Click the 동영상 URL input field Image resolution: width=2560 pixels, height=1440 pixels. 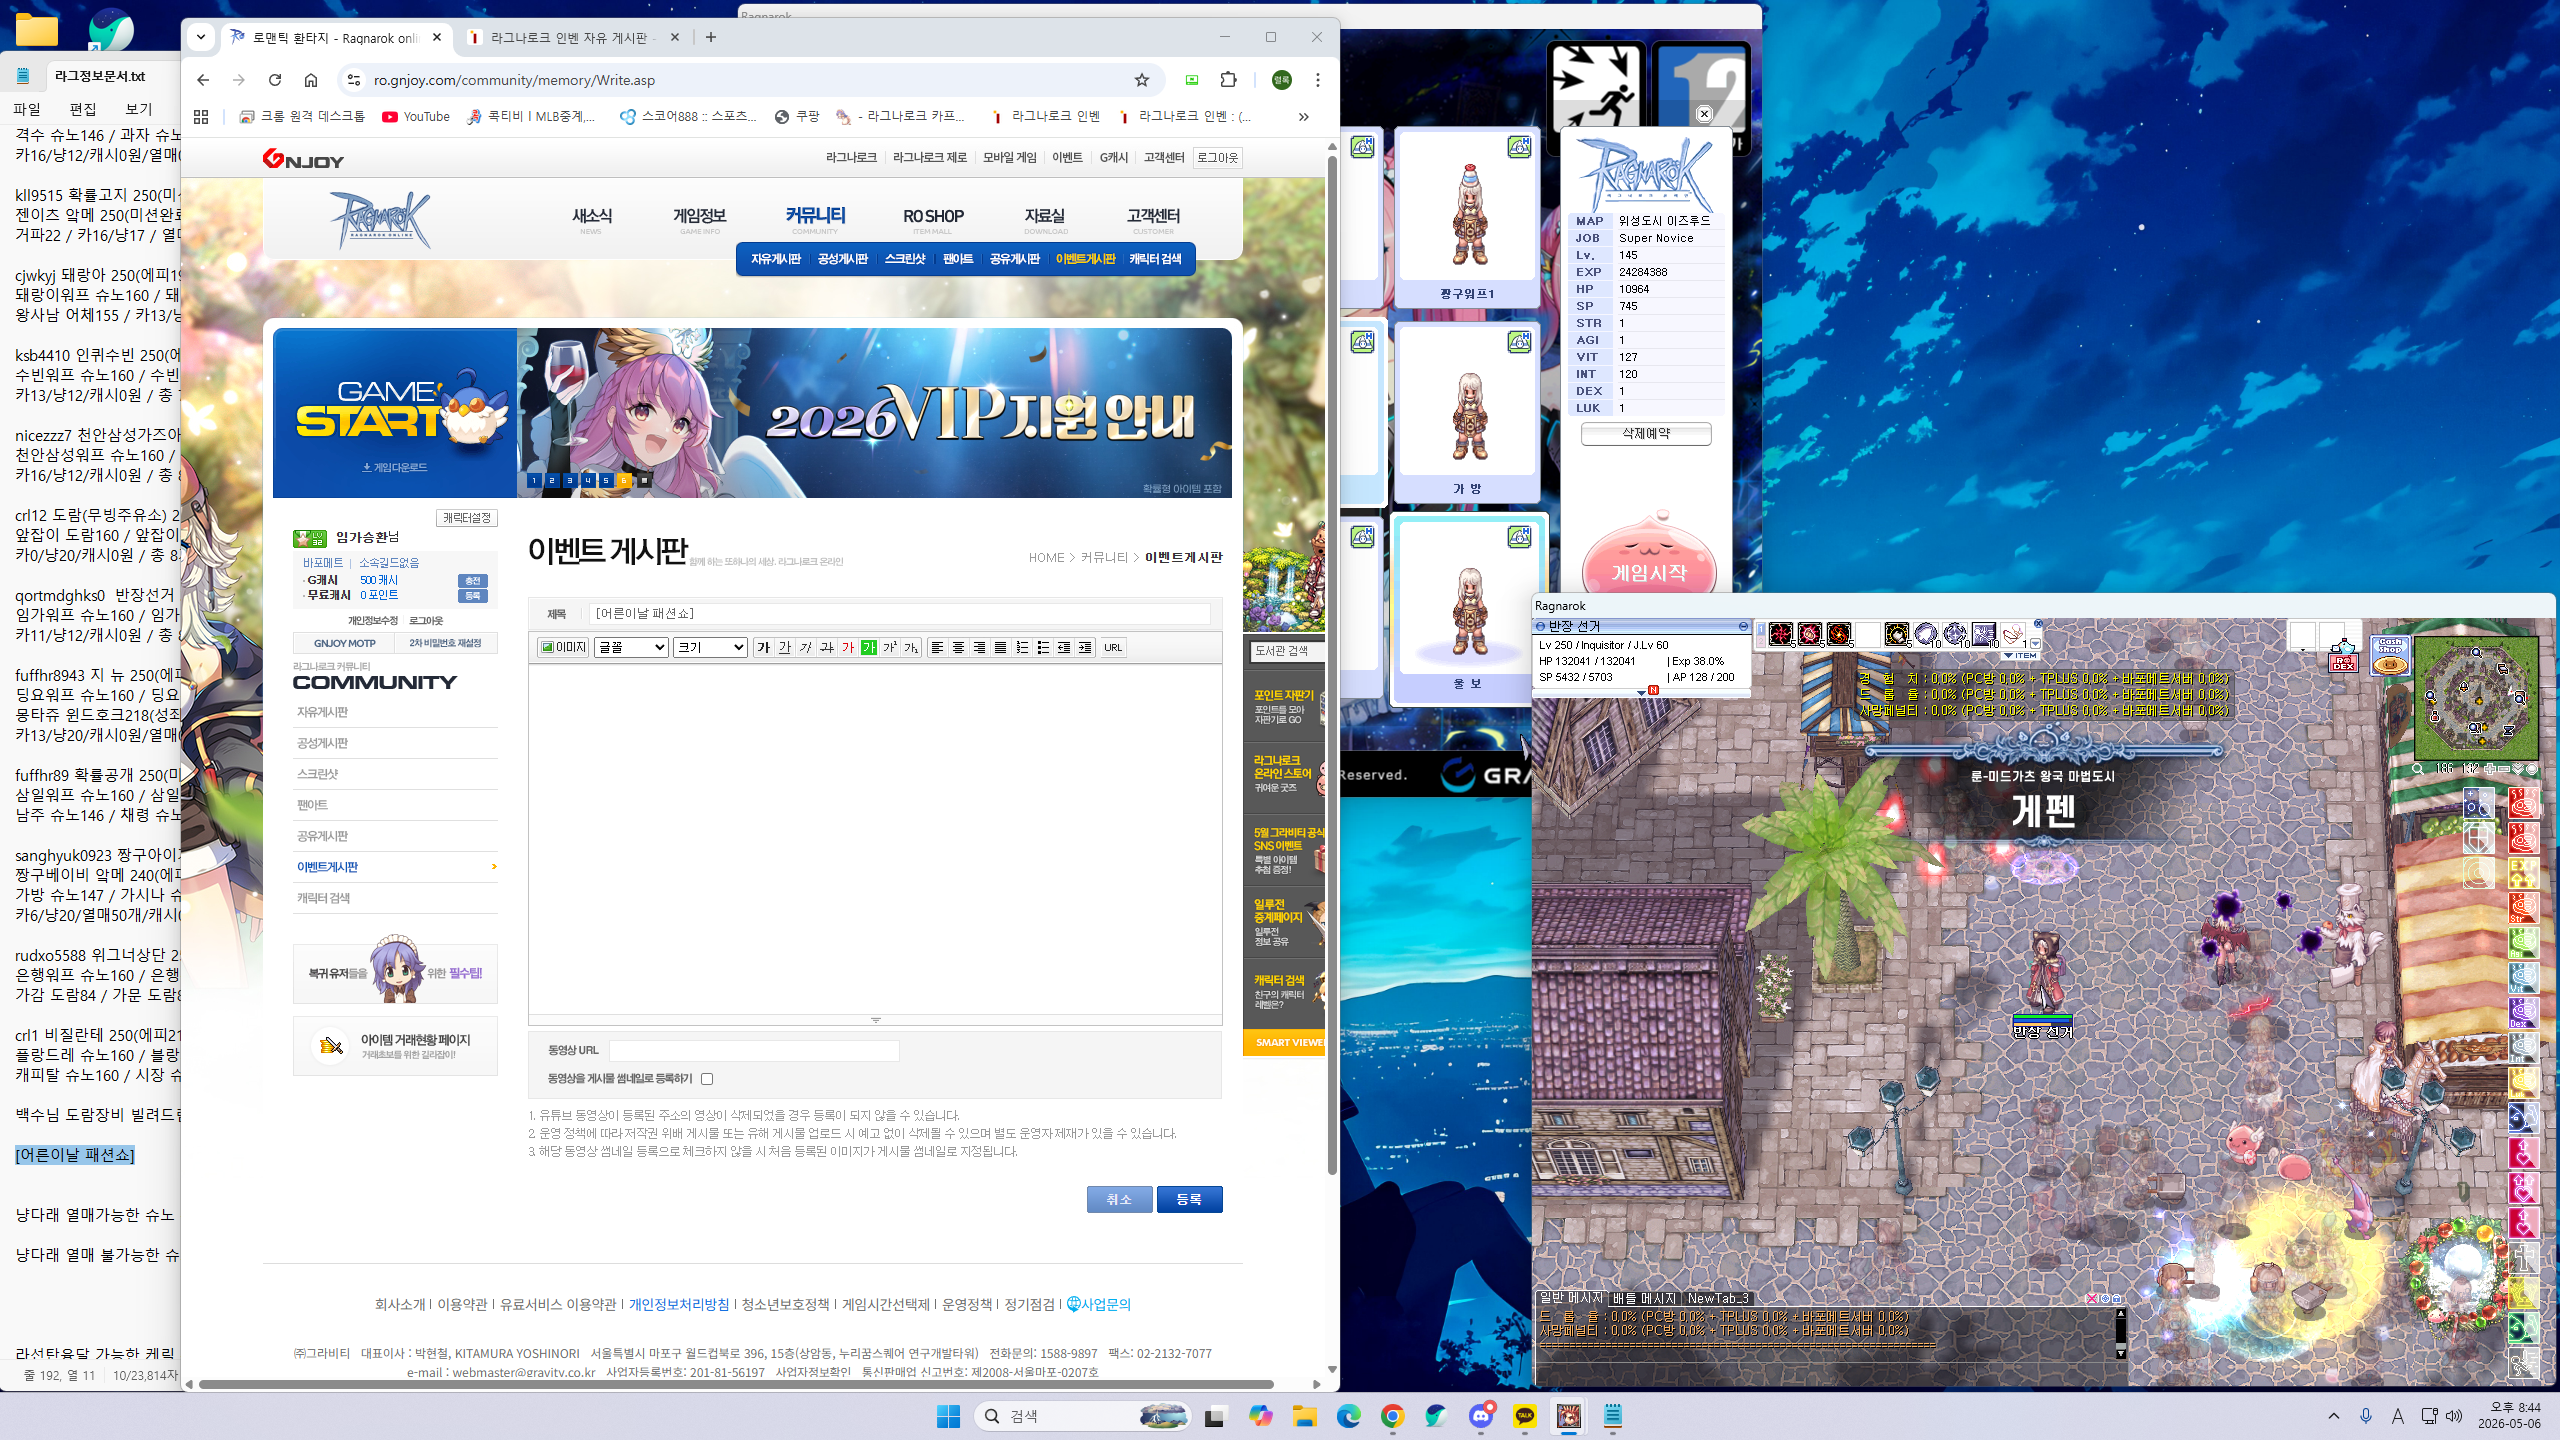pos(754,1050)
